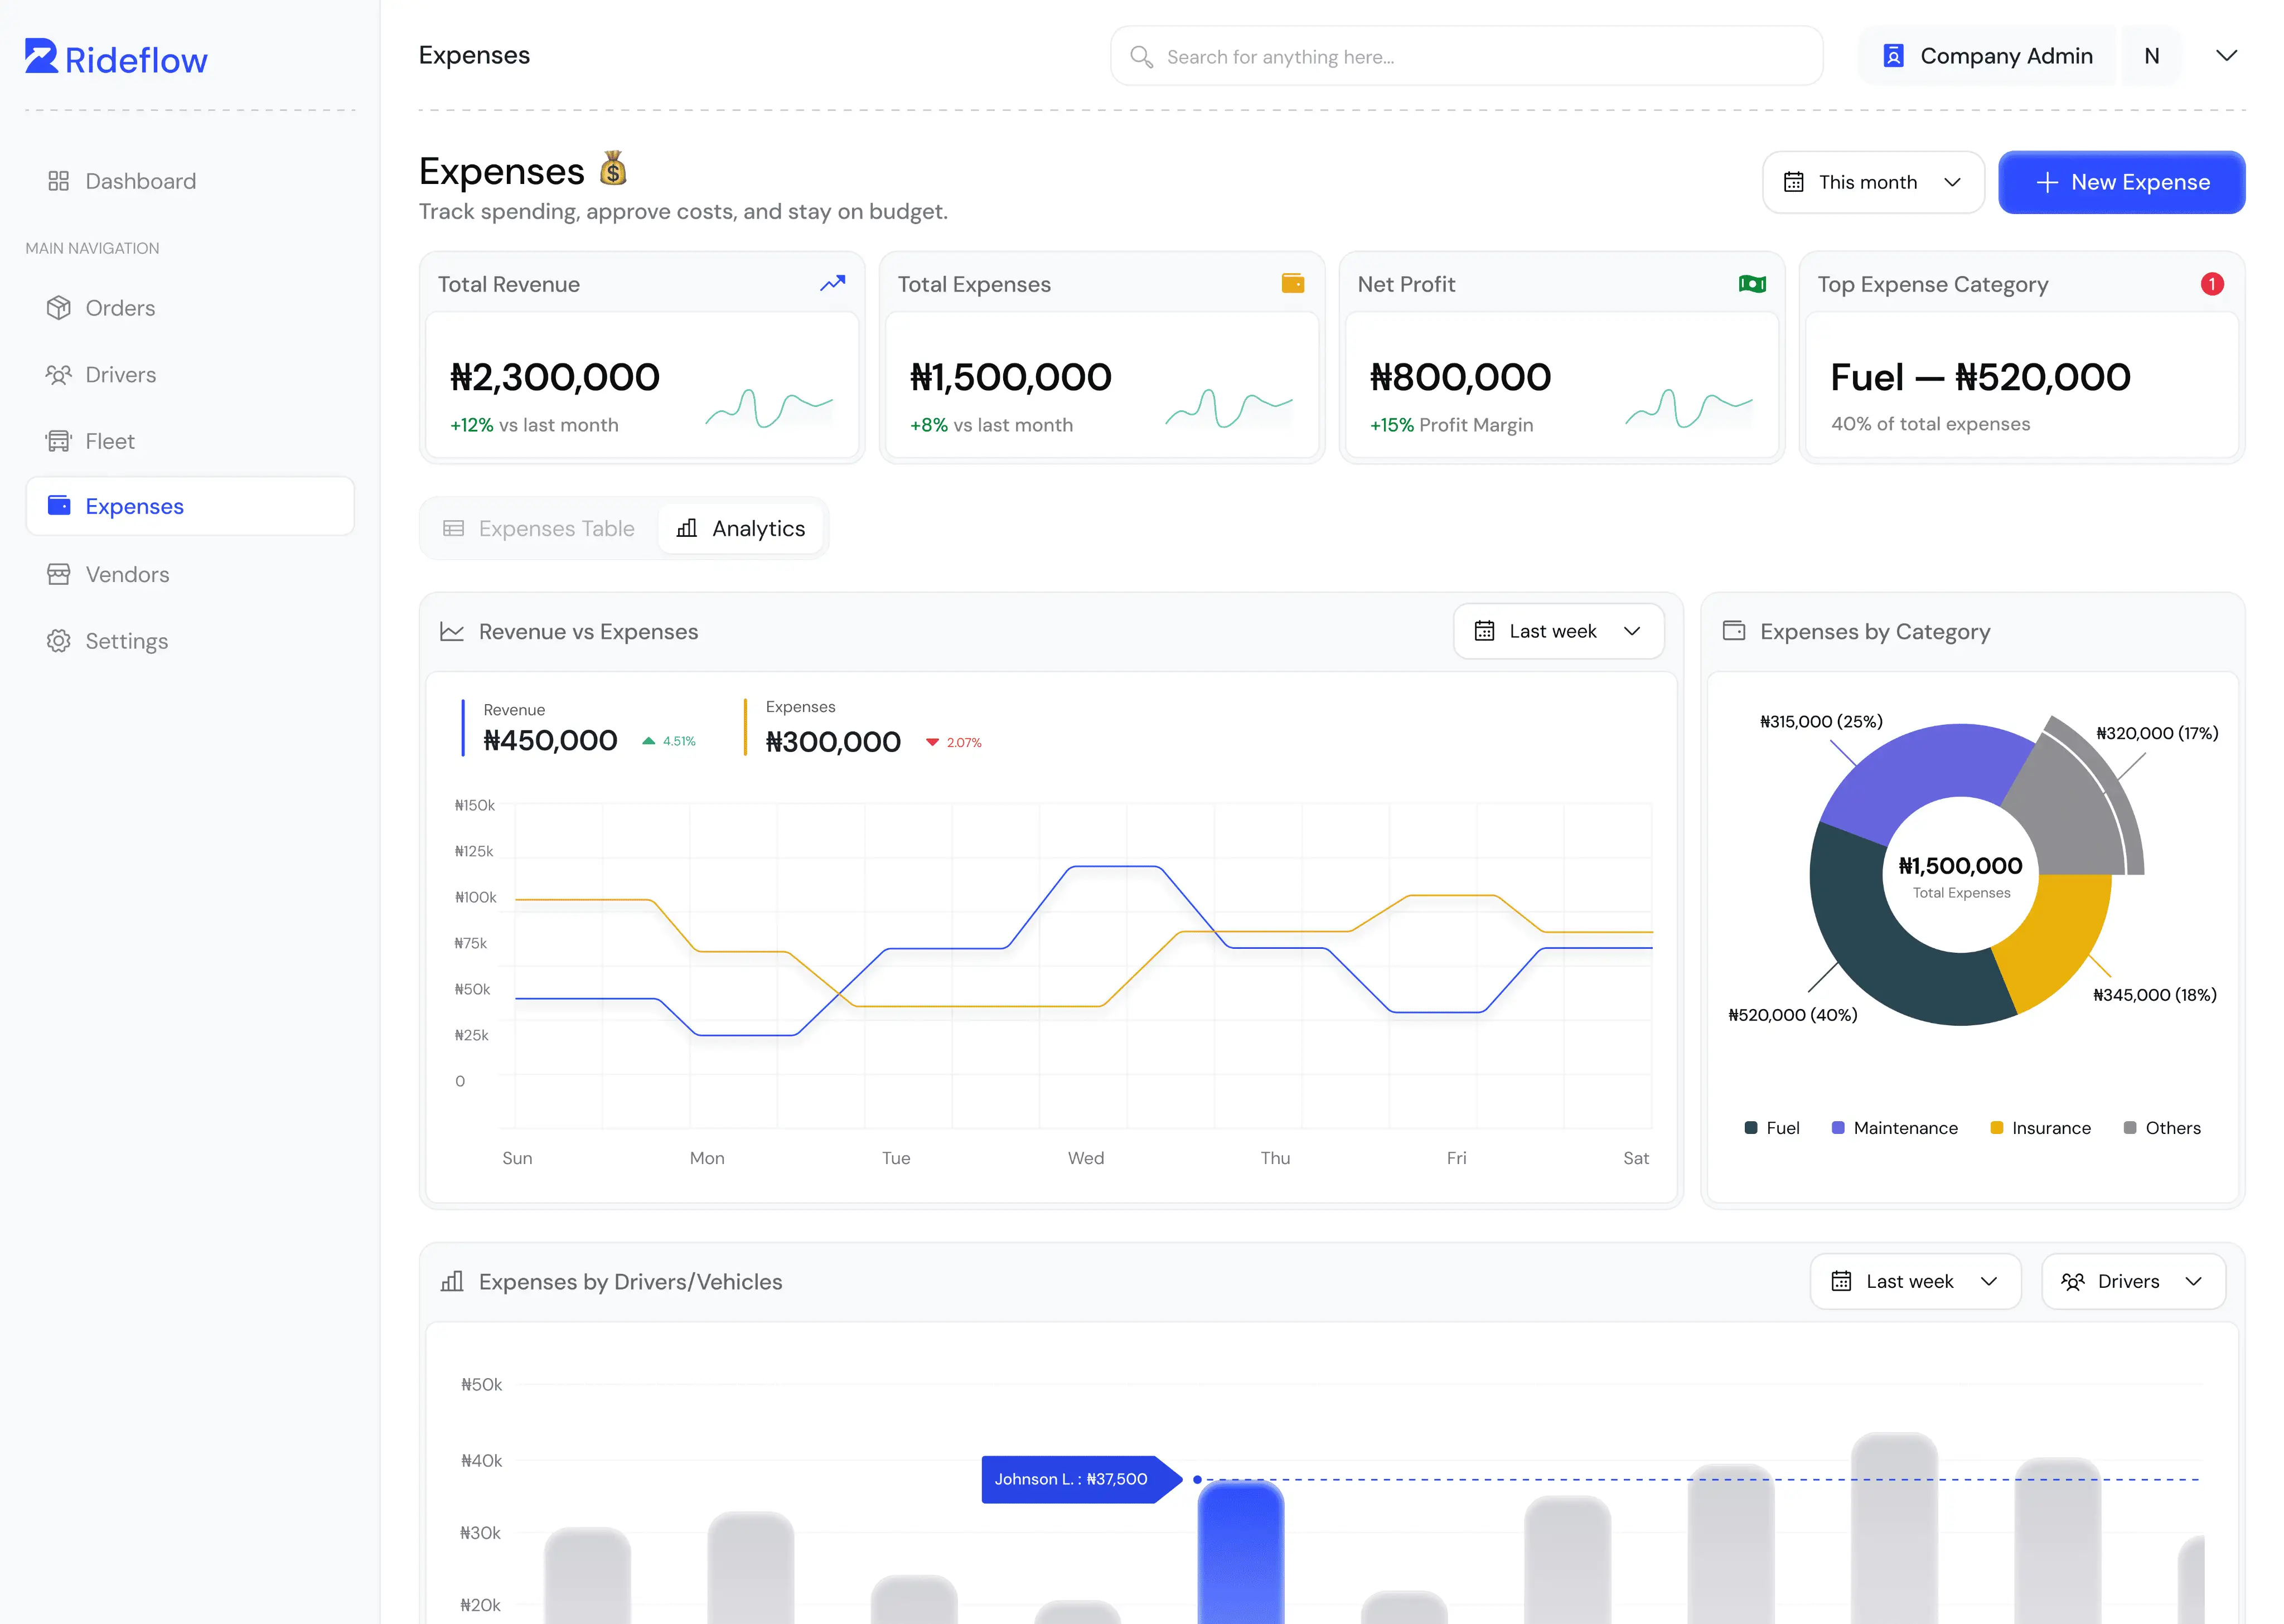The height and width of the screenshot is (1624, 2284).
Task: Open the Settings gear icon
Action: pos(59,641)
